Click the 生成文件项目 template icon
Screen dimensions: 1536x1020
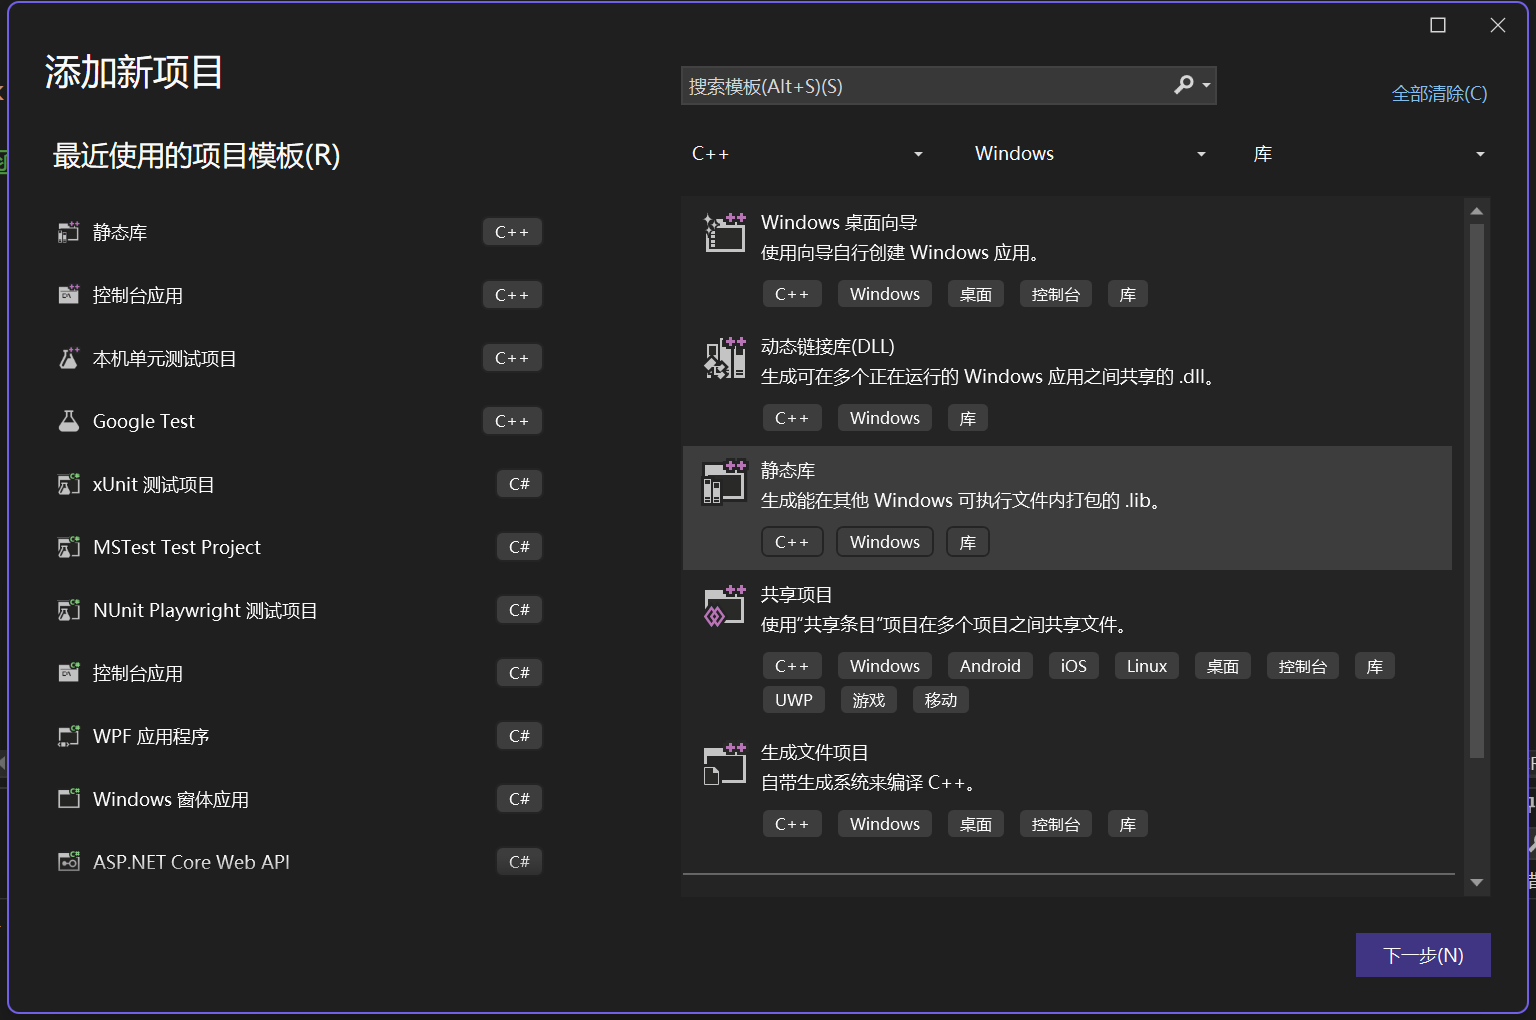click(725, 763)
